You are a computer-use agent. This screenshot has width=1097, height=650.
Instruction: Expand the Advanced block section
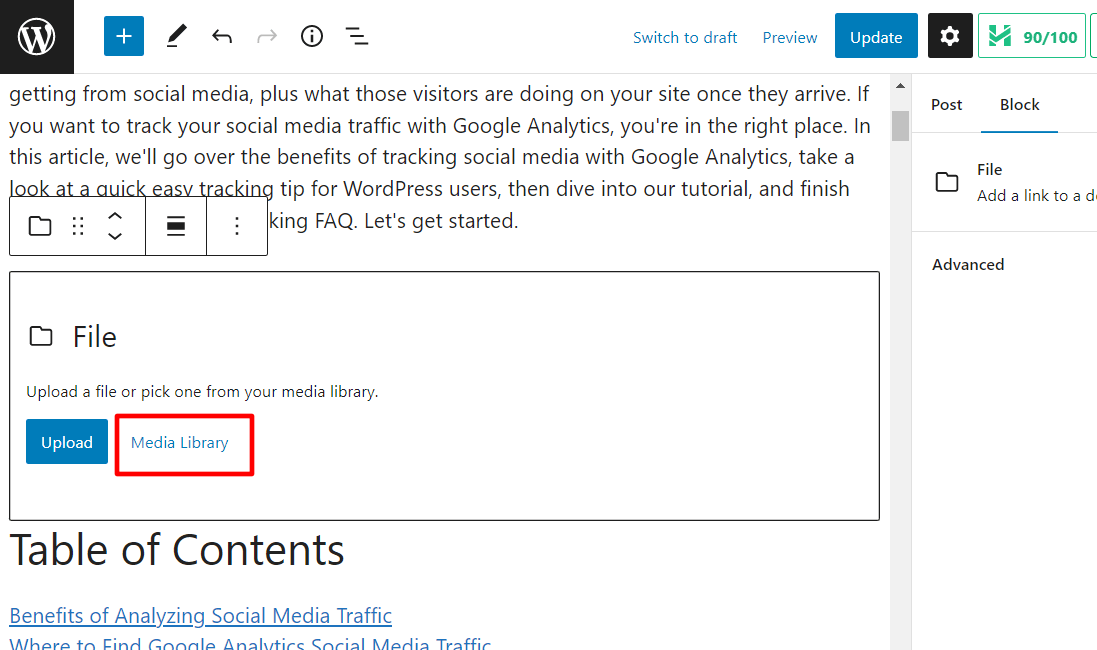coord(968,264)
